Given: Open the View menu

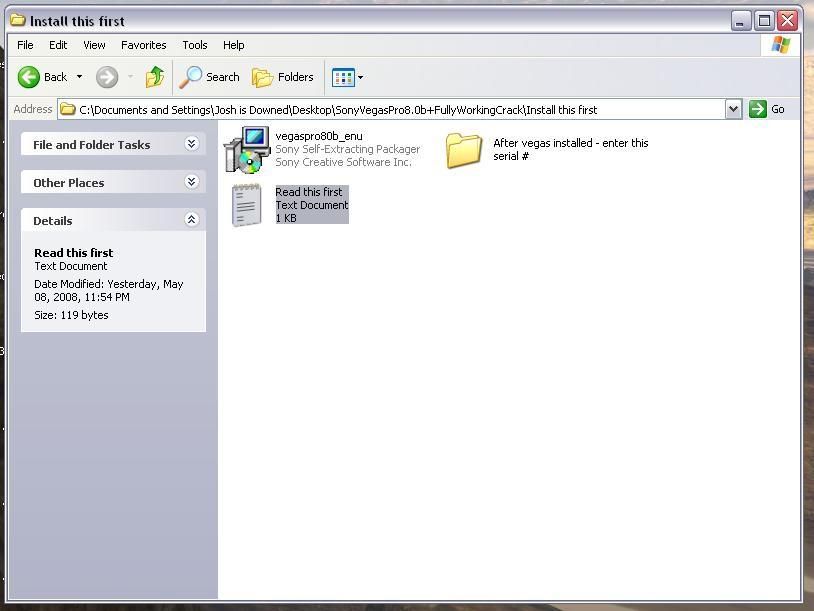Looking at the screenshot, I should [x=94, y=45].
